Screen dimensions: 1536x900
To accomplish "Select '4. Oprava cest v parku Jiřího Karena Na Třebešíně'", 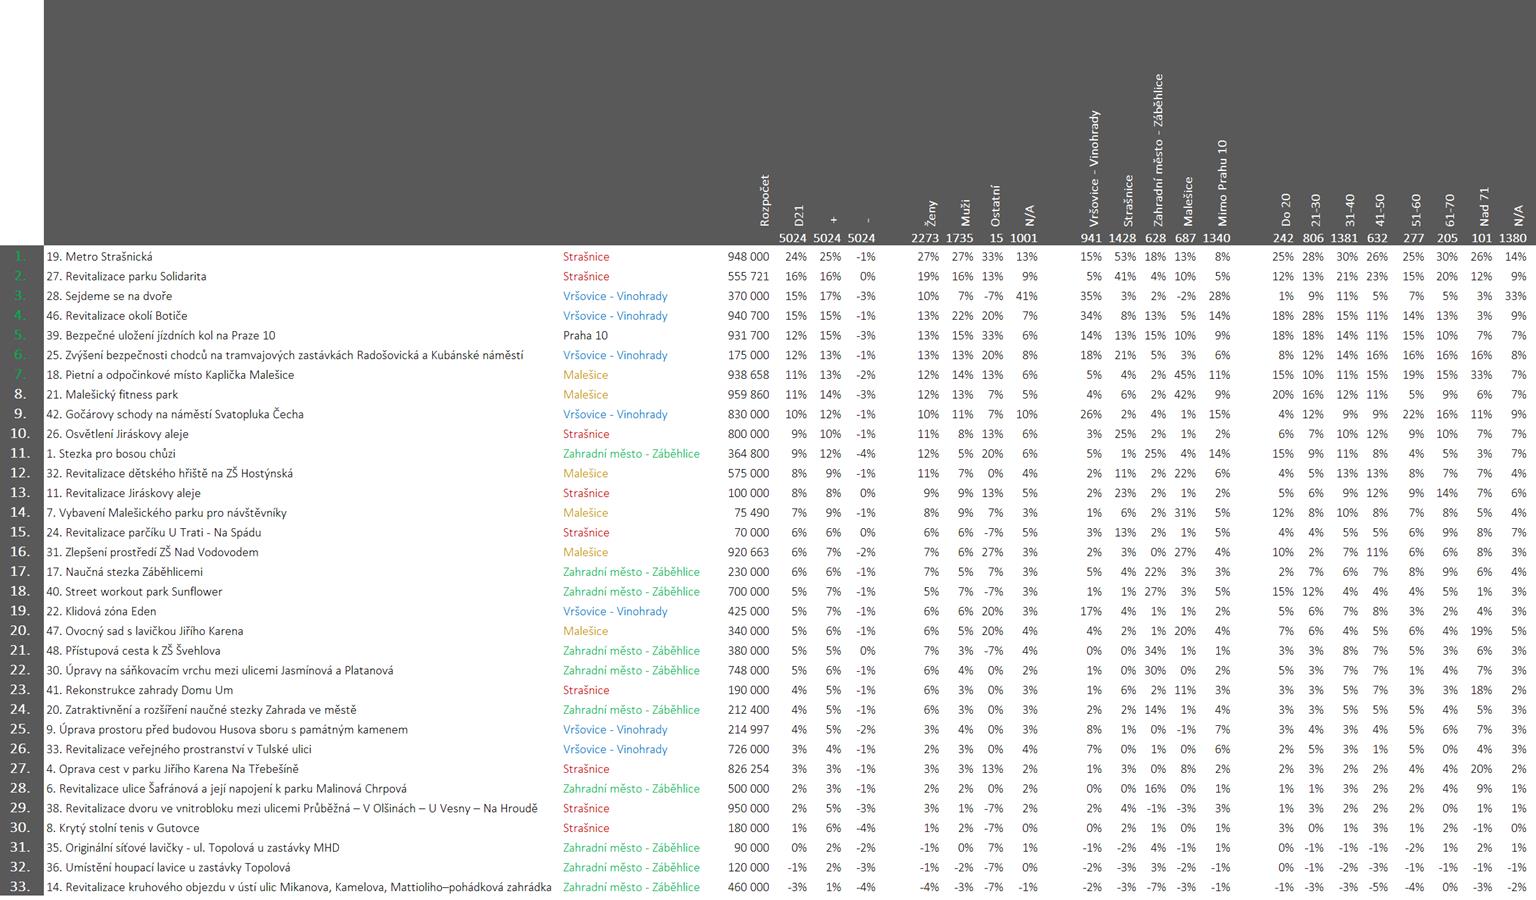I will coord(172,769).
